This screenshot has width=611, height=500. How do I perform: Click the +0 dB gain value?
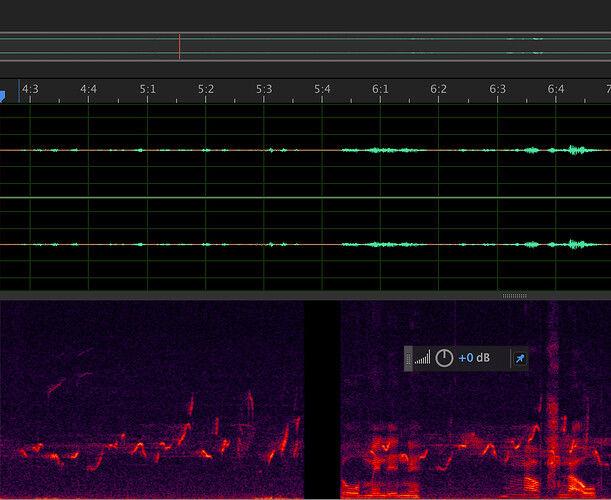475,358
